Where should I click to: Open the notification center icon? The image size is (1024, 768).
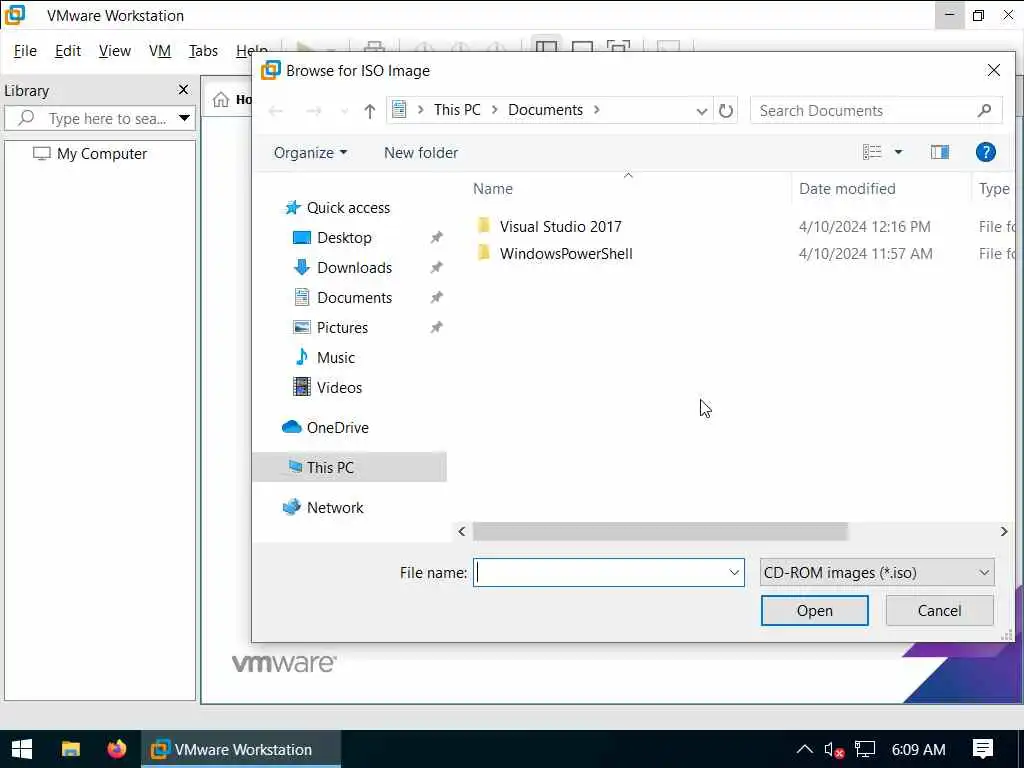[983, 749]
